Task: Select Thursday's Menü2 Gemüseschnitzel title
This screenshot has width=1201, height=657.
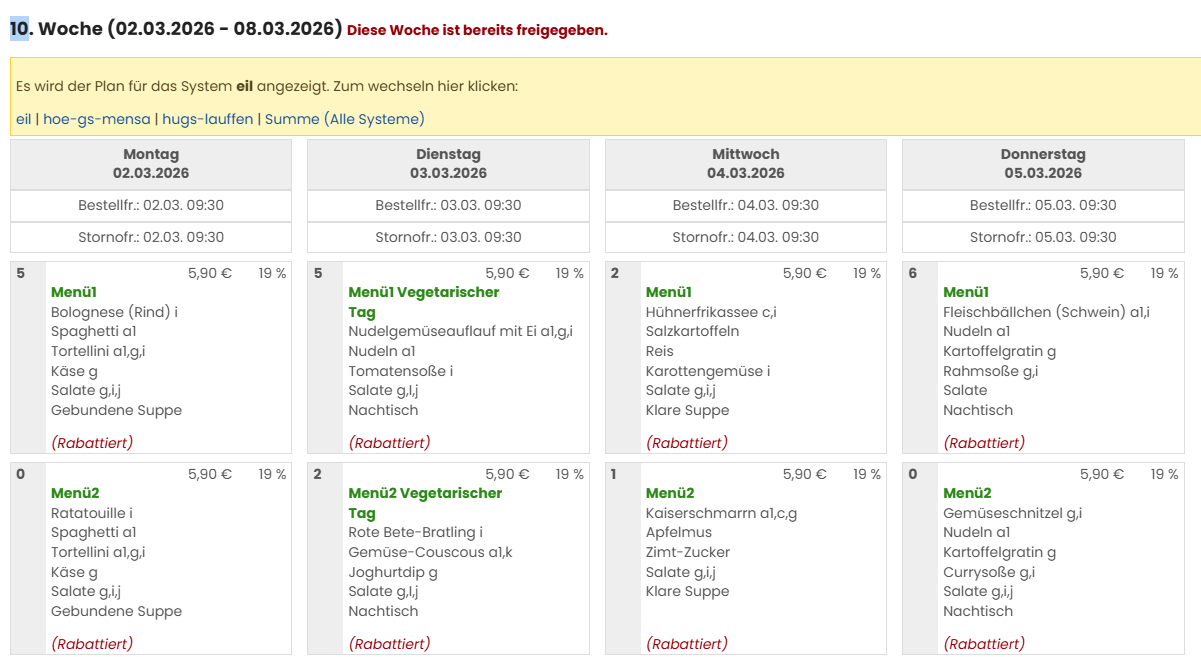Action: 967,493
